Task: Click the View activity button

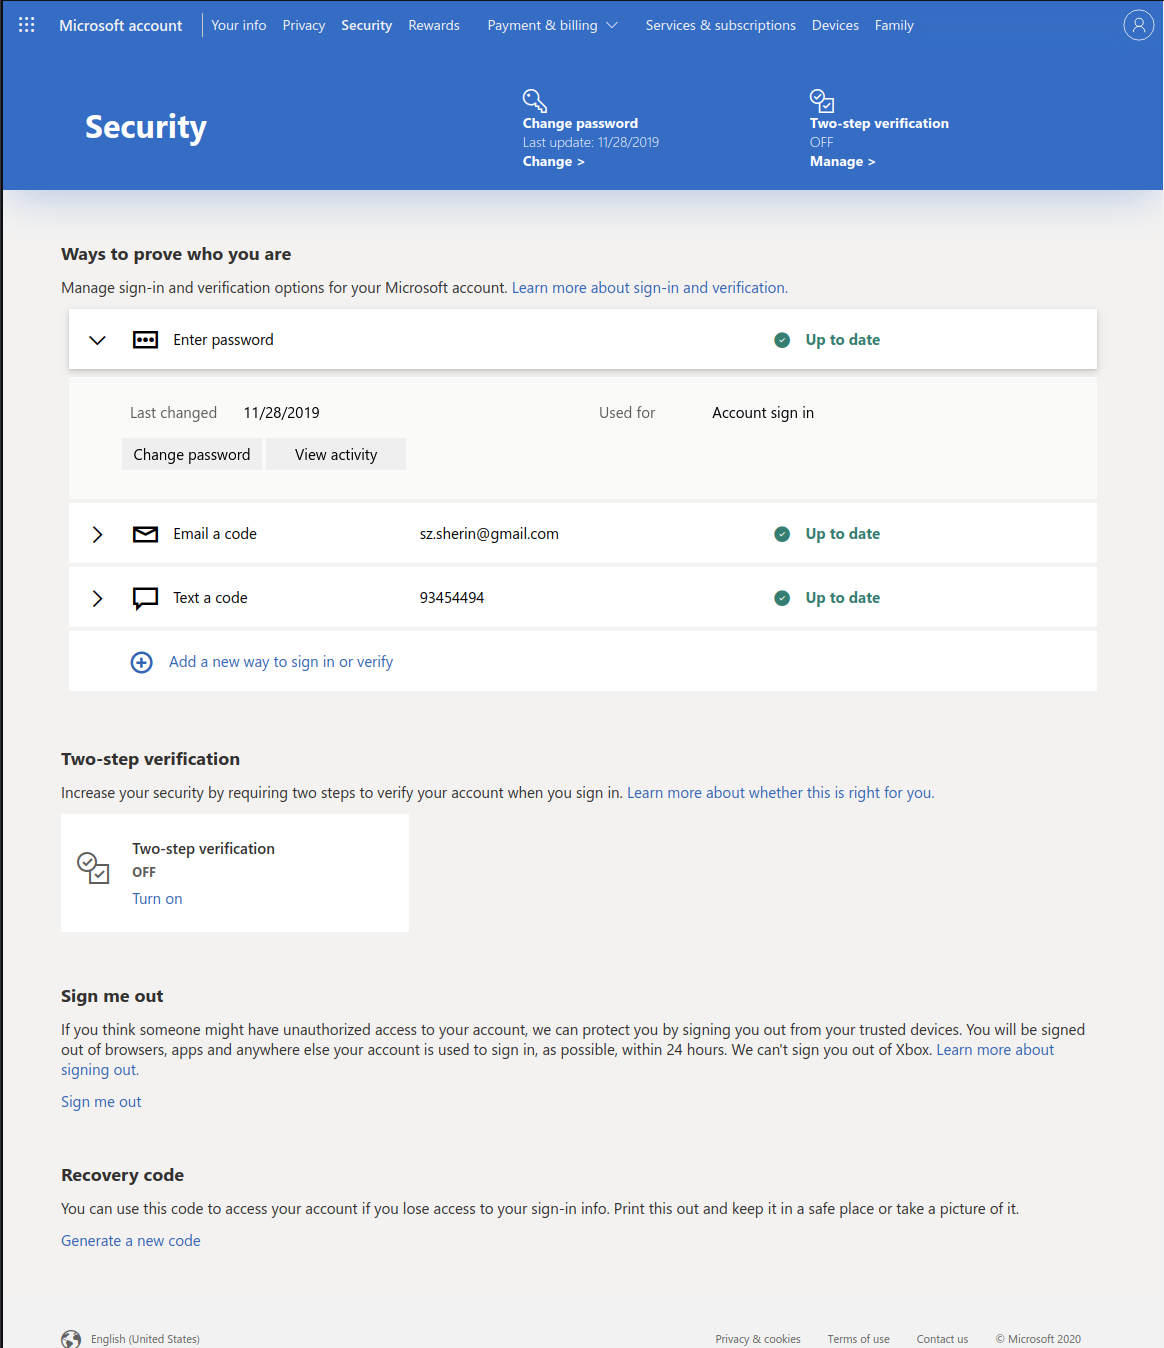Action: click(x=336, y=454)
